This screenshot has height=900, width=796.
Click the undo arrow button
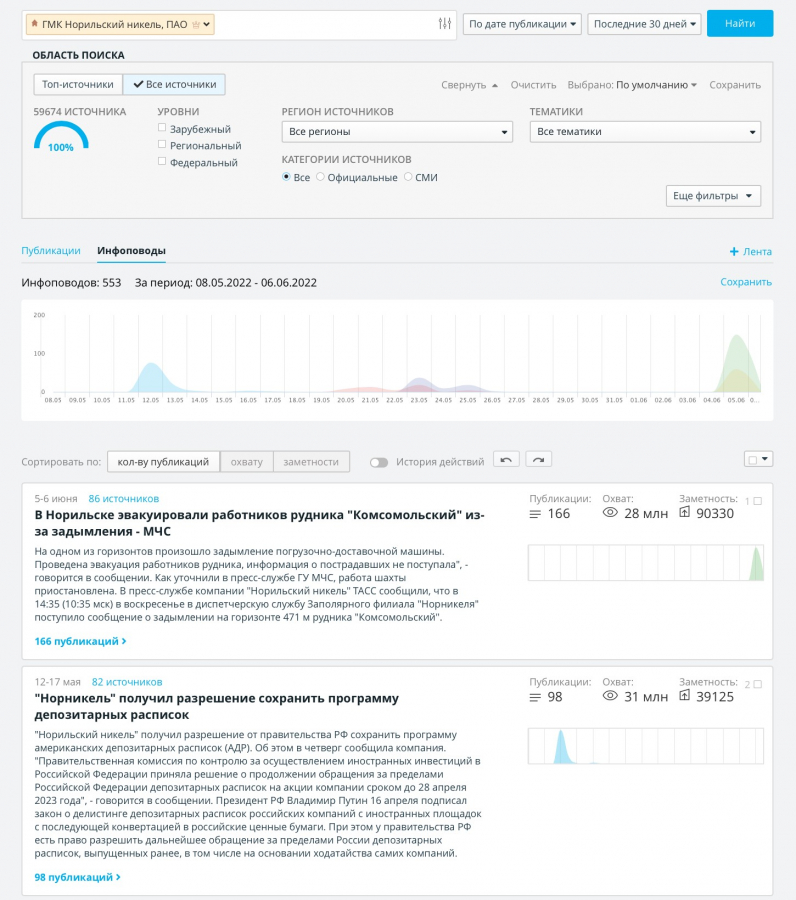[506, 460]
